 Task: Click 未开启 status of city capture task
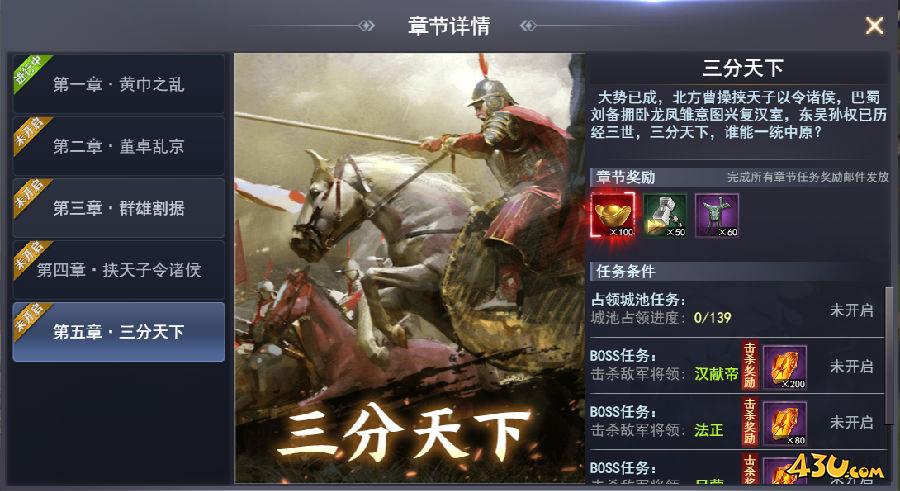click(852, 311)
